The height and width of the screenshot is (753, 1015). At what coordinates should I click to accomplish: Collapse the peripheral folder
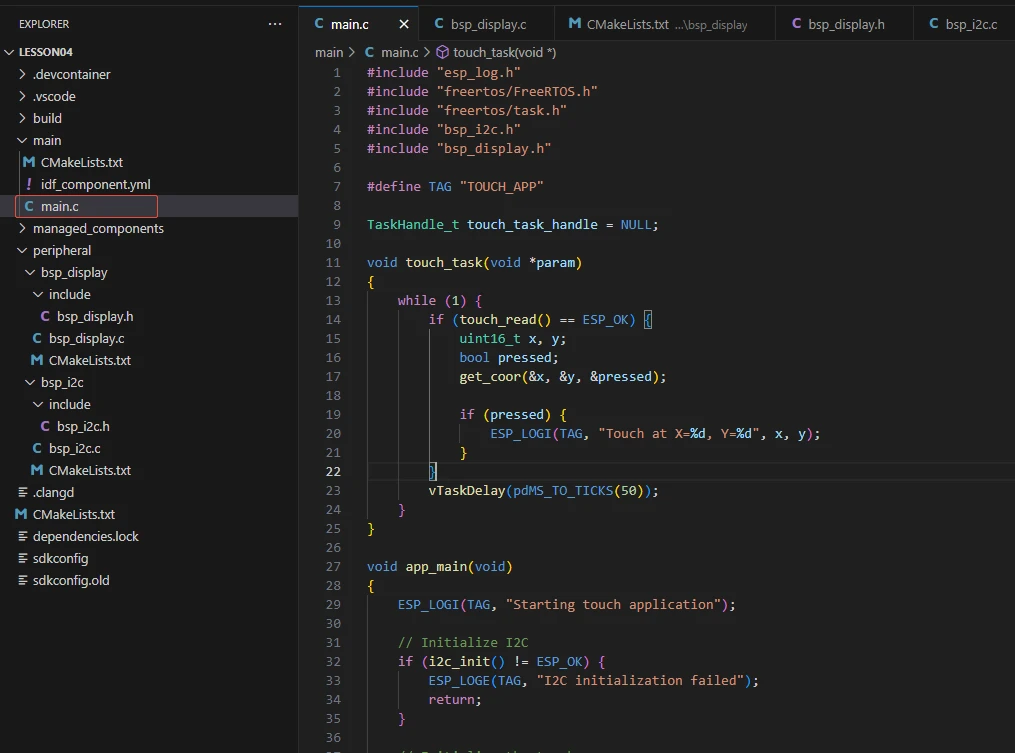click(61, 250)
